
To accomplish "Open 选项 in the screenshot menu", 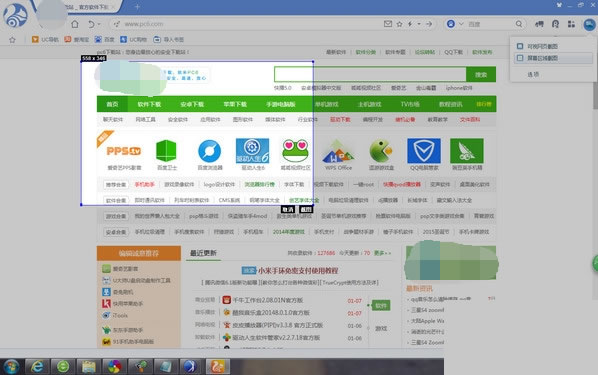I will pyautogui.click(x=533, y=74).
